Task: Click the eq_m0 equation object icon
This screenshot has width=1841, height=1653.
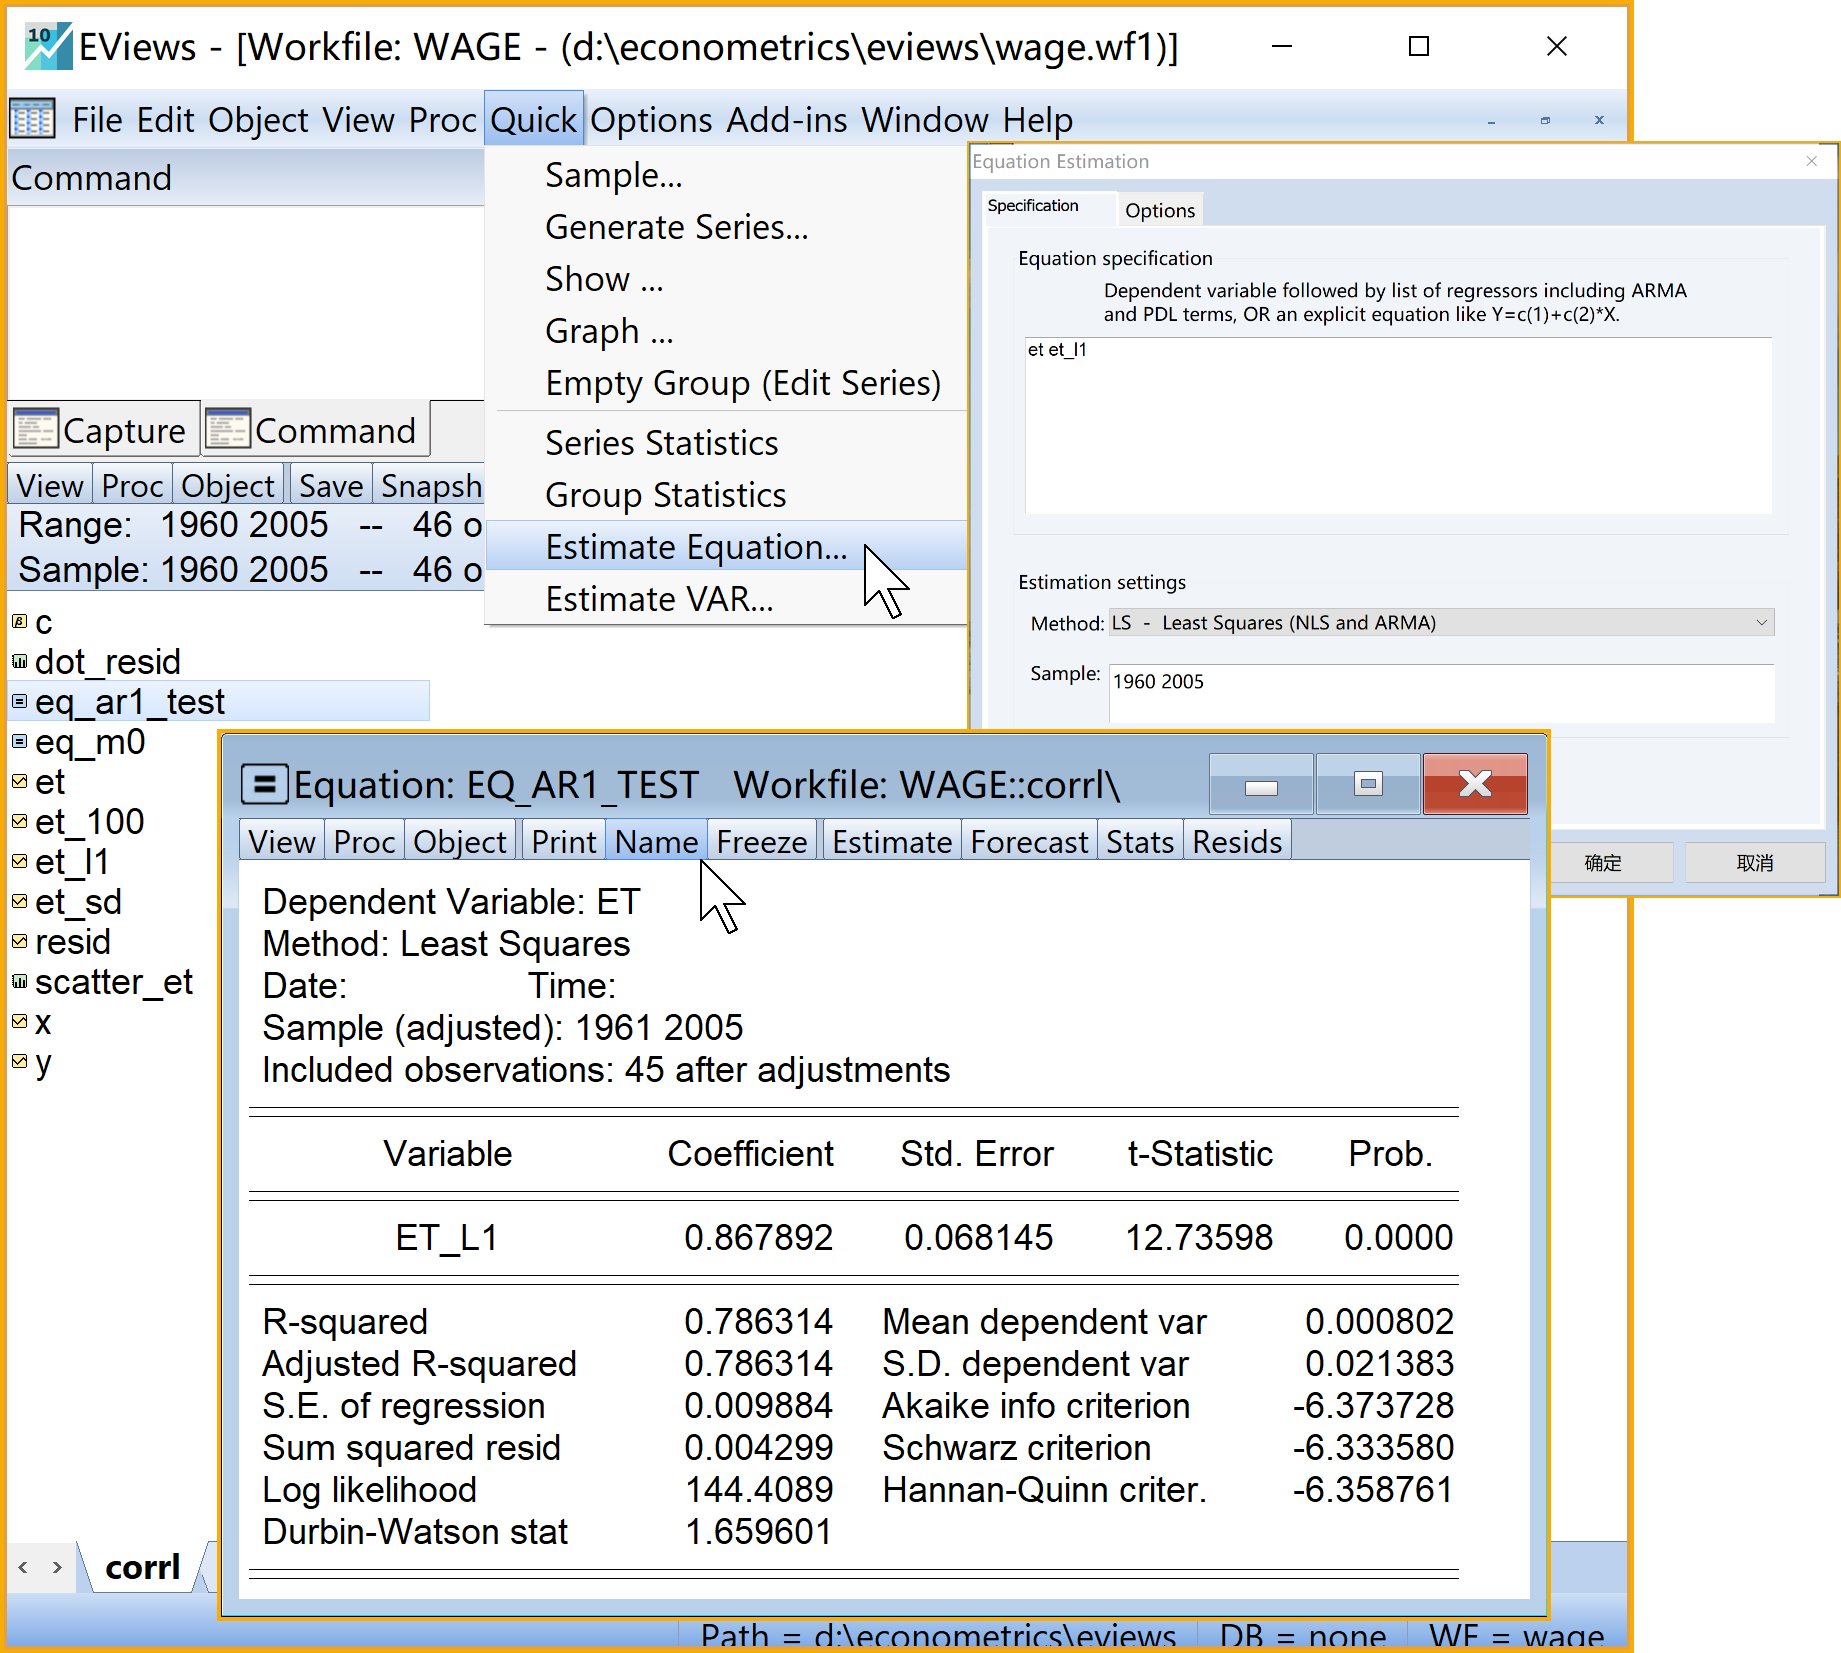Action: [19, 742]
